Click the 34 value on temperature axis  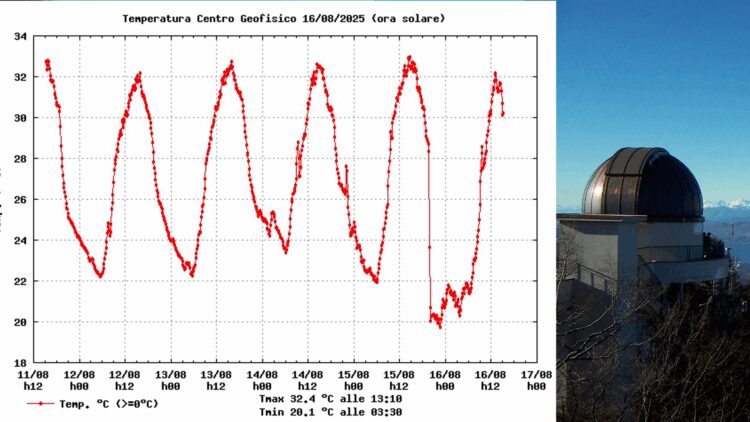[20, 37]
